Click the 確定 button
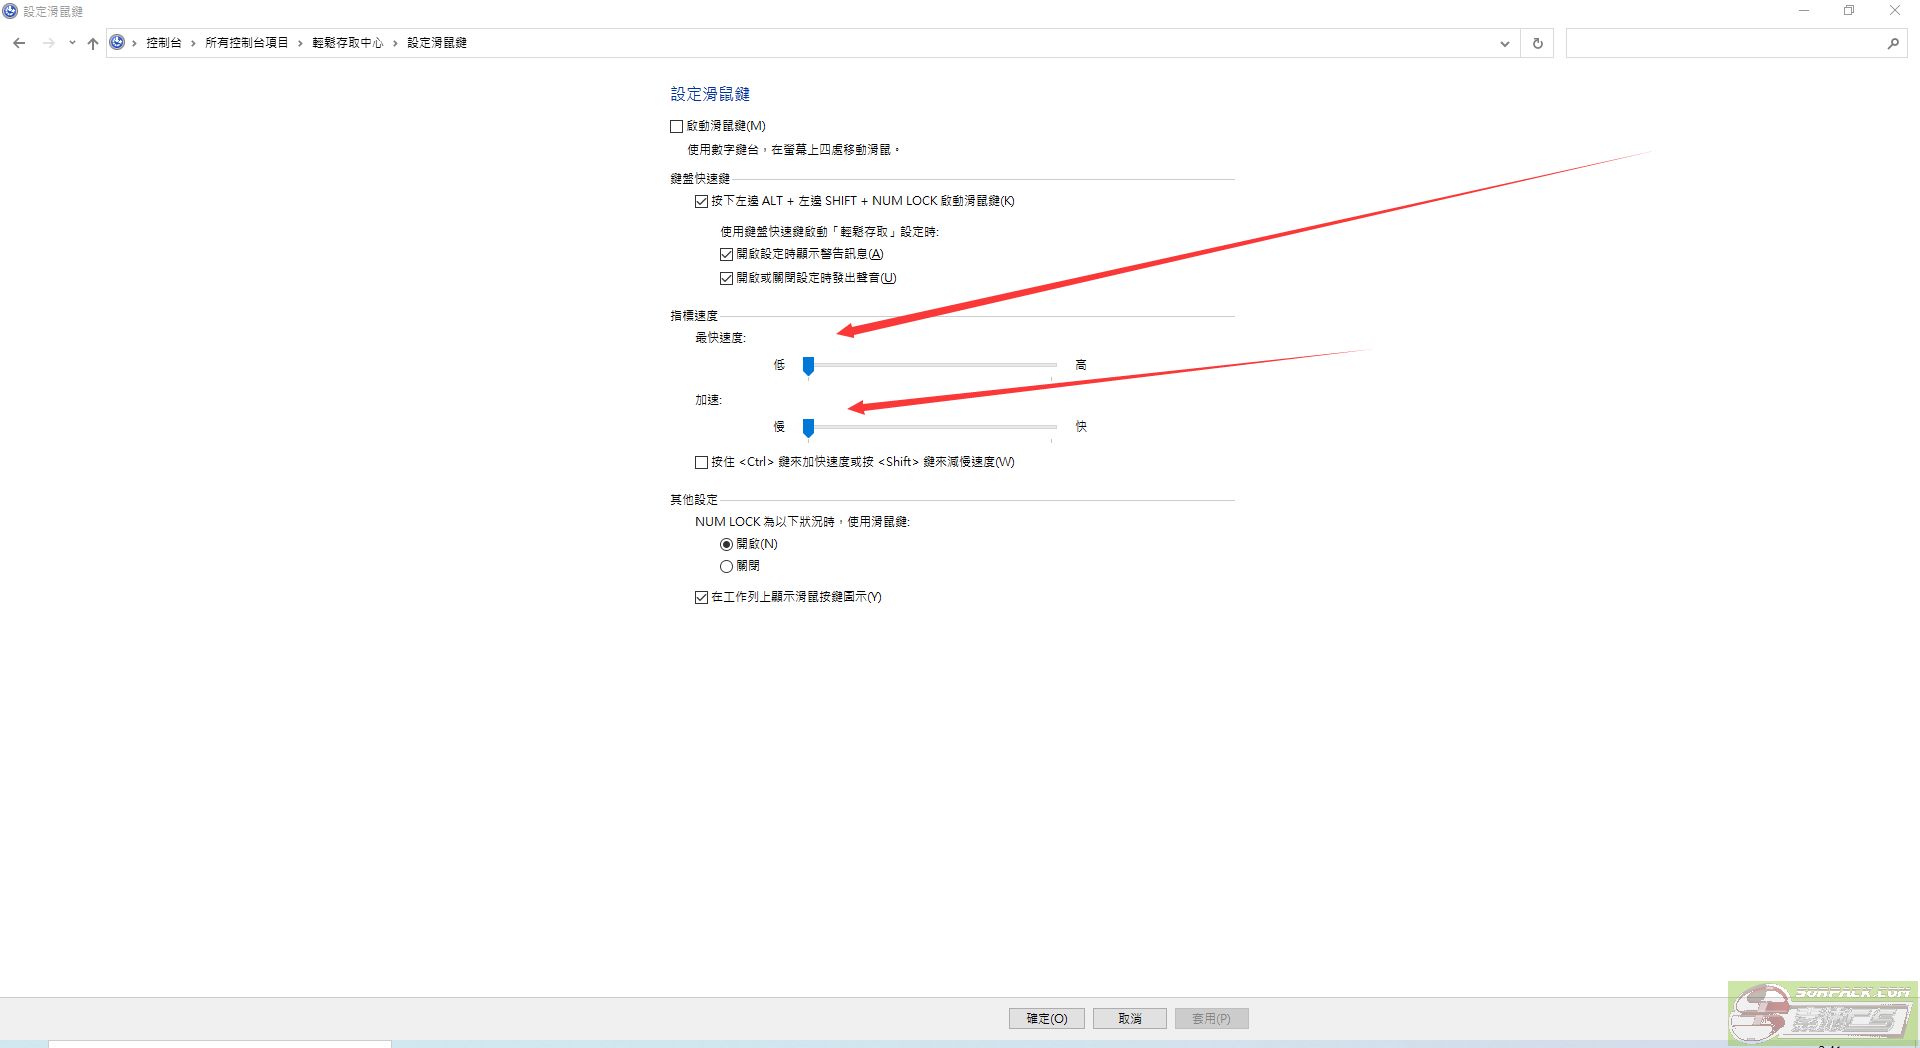This screenshot has height=1048, width=1920. (1046, 1018)
